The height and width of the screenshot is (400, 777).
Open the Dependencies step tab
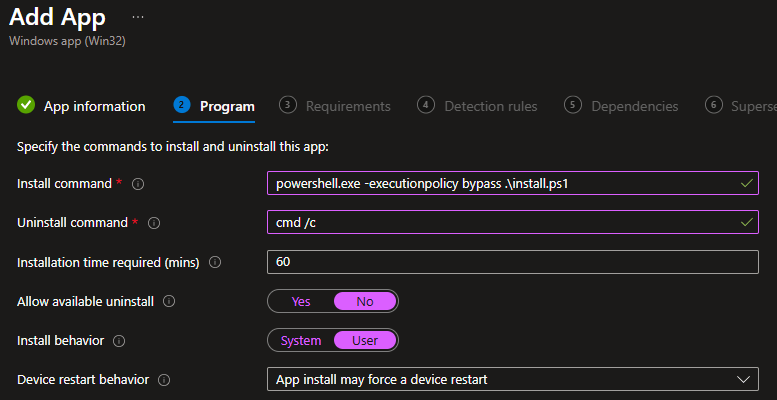pos(621,106)
